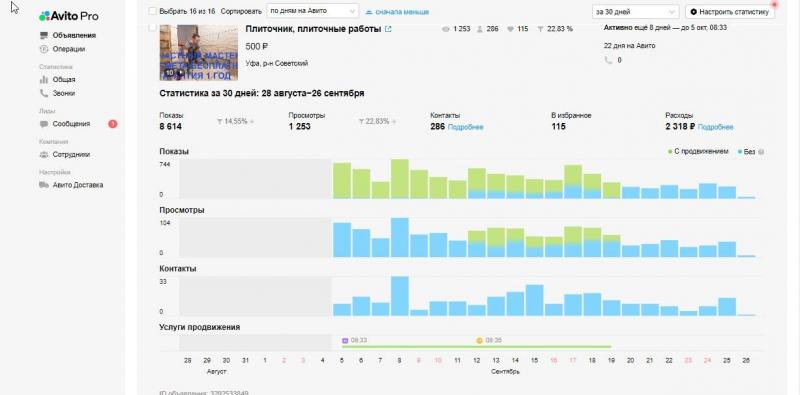This screenshot has width=800, height=395.
Task: Expand the по дням на Авито sort dropdown
Action: pyautogui.click(x=313, y=11)
